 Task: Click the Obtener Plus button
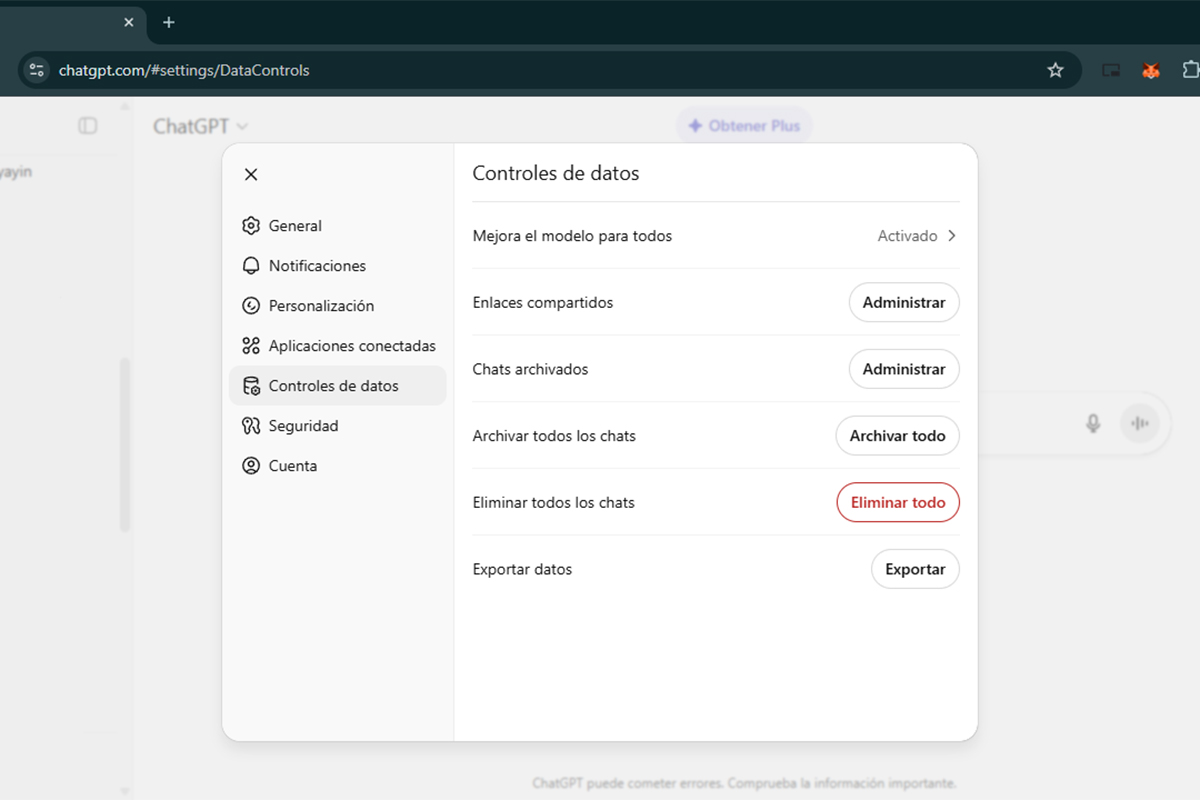(744, 126)
